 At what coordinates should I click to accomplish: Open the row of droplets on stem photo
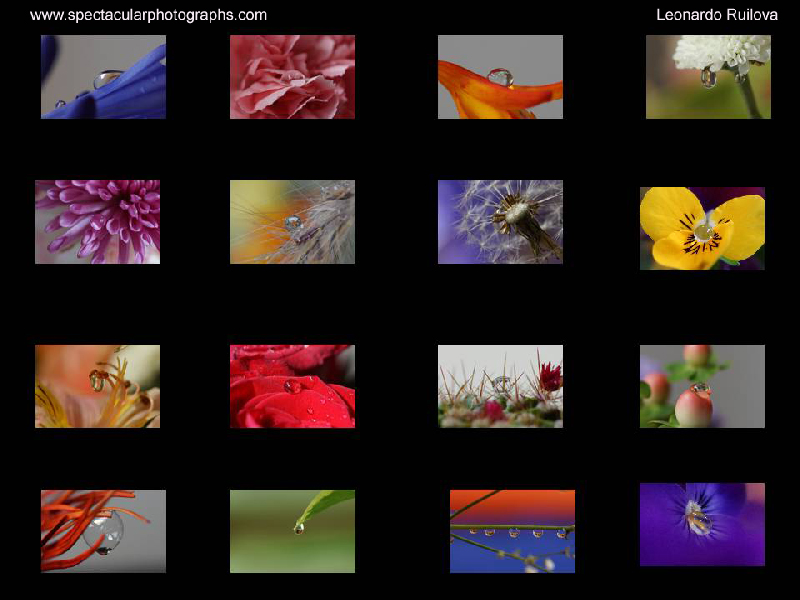click(512, 531)
